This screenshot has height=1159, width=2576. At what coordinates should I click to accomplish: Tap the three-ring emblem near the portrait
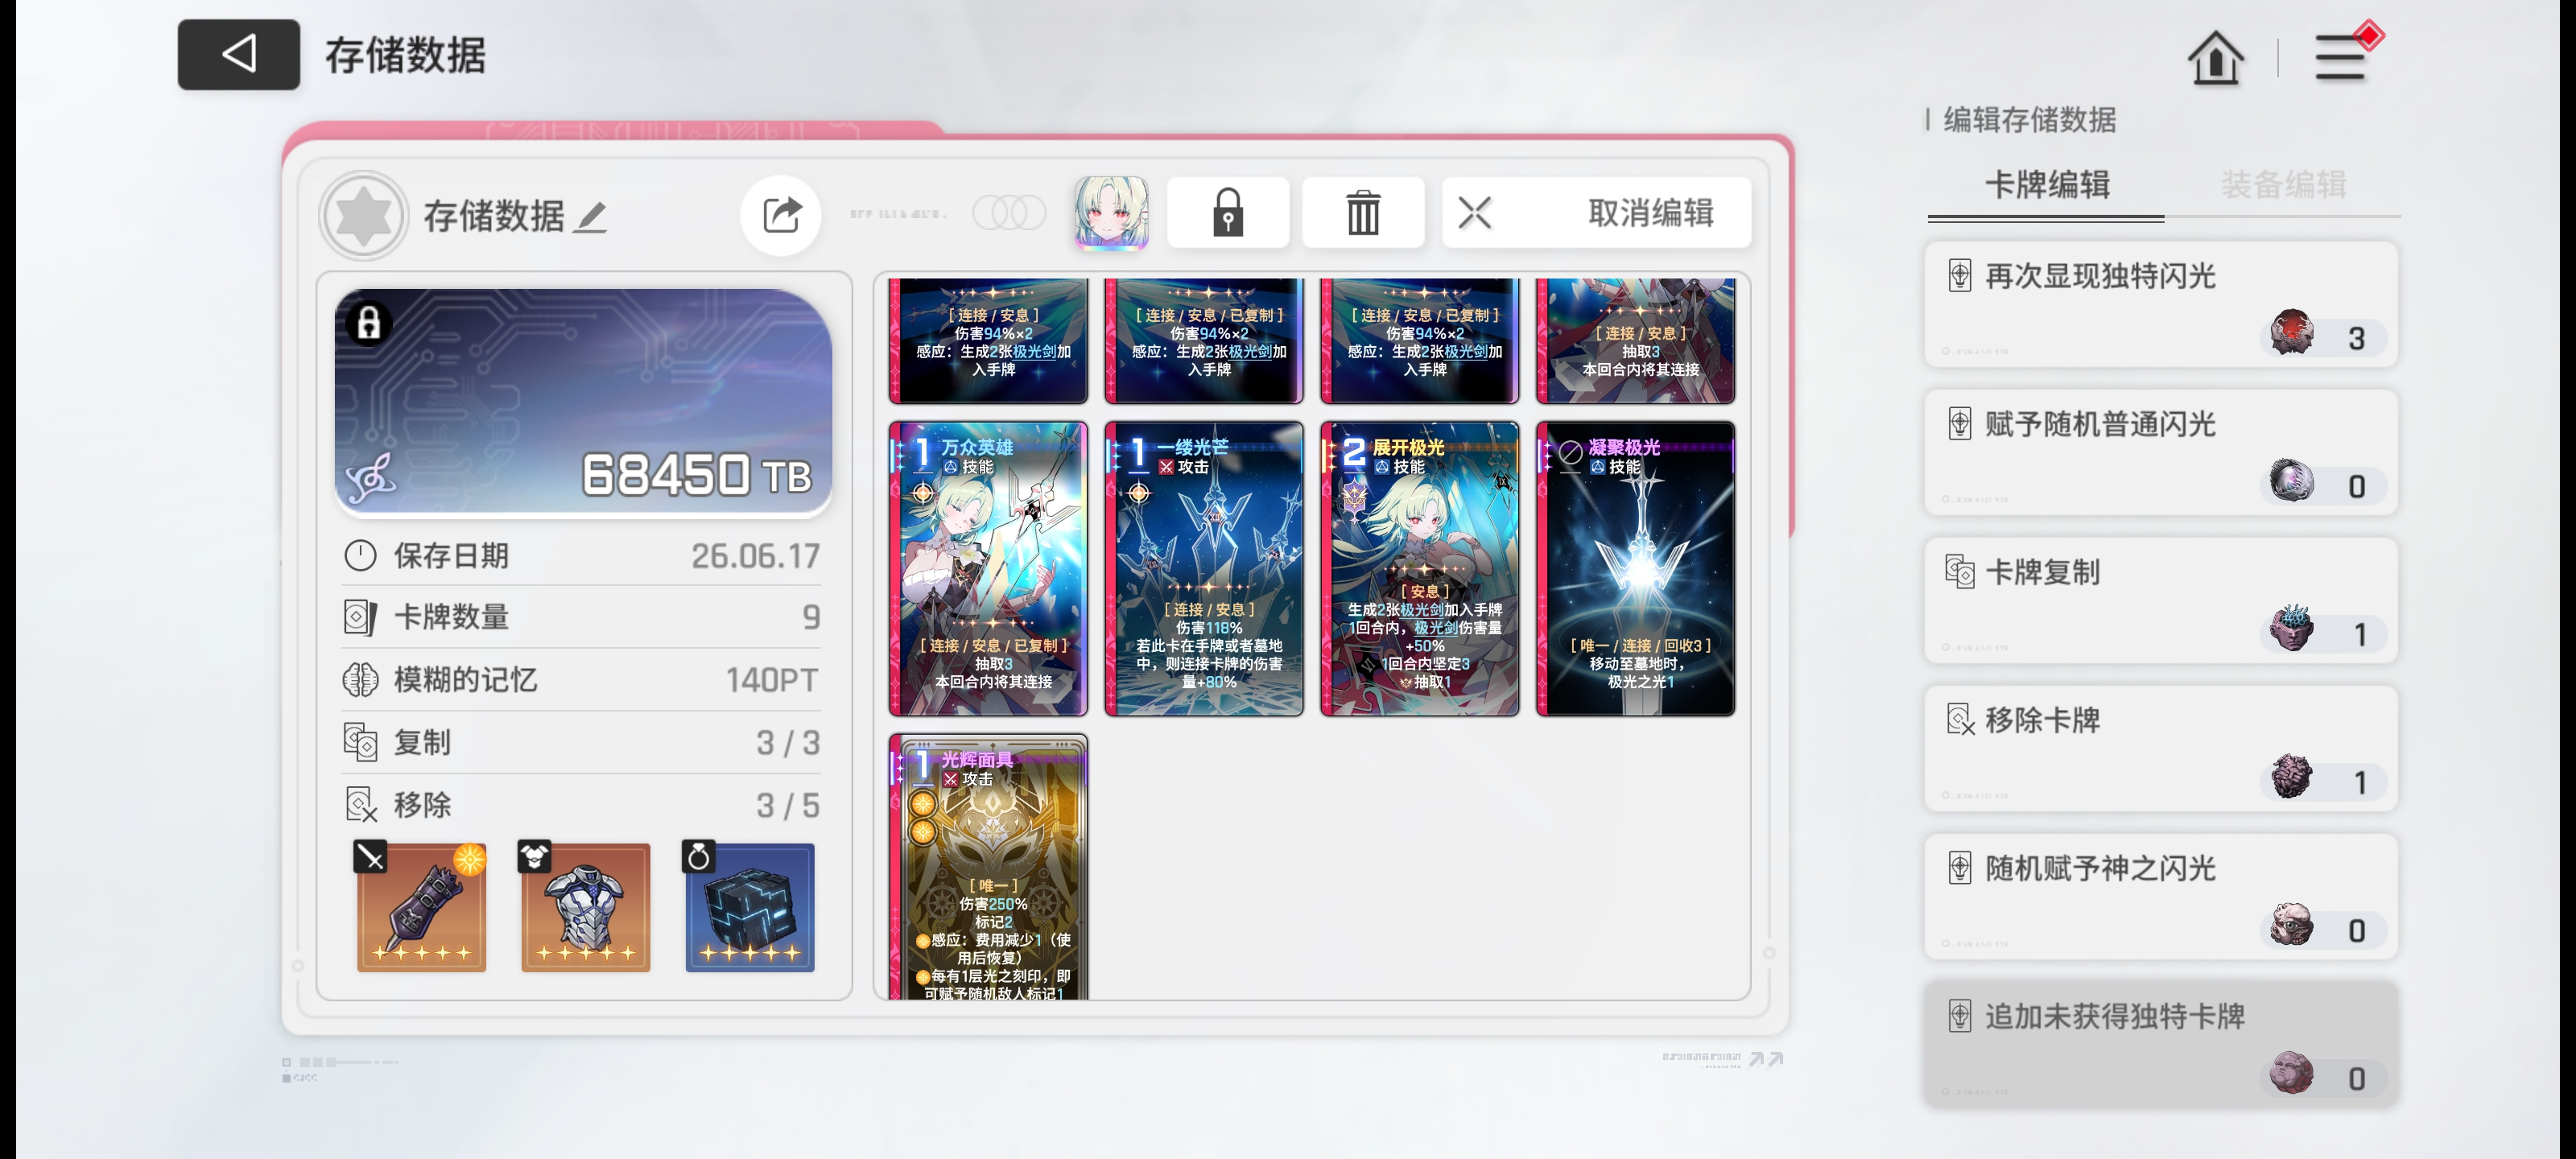click(x=1009, y=213)
